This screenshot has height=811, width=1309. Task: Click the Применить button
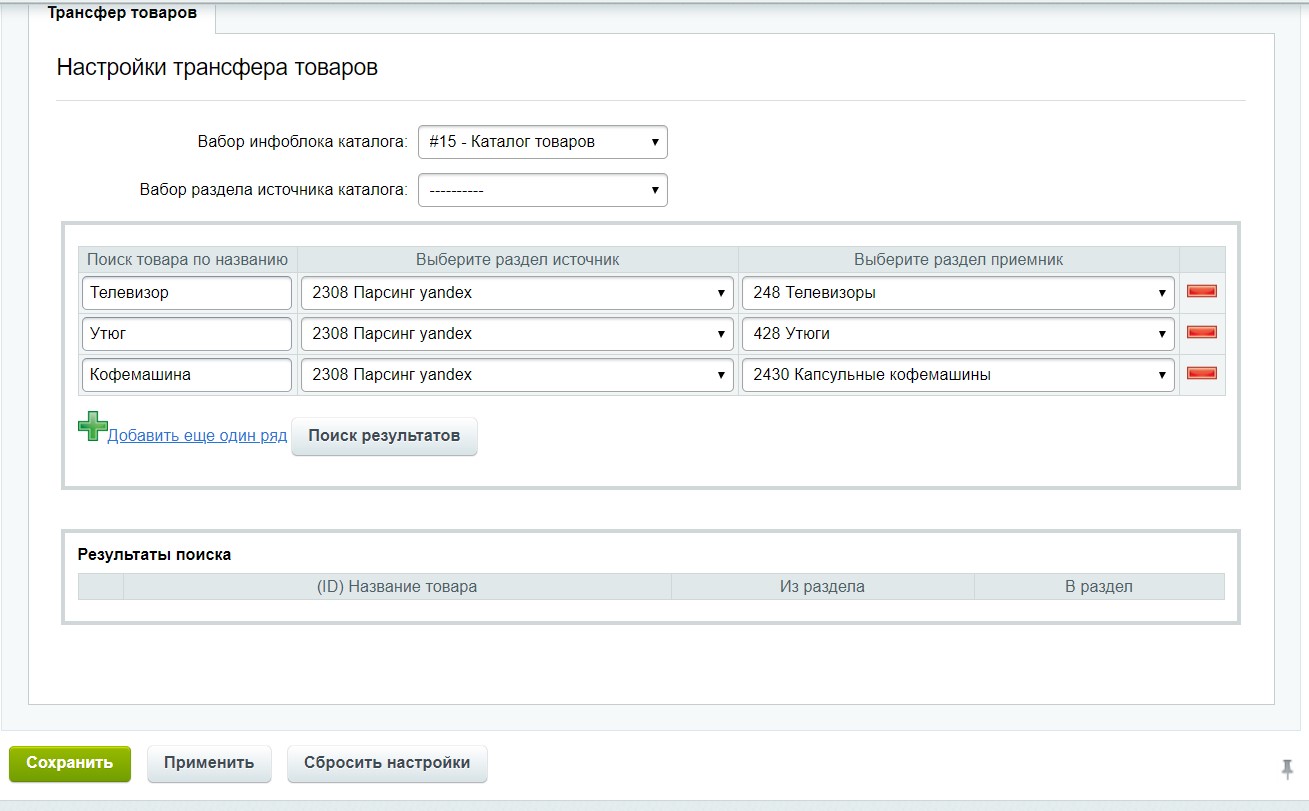pyautogui.click(x=209, y=763)
